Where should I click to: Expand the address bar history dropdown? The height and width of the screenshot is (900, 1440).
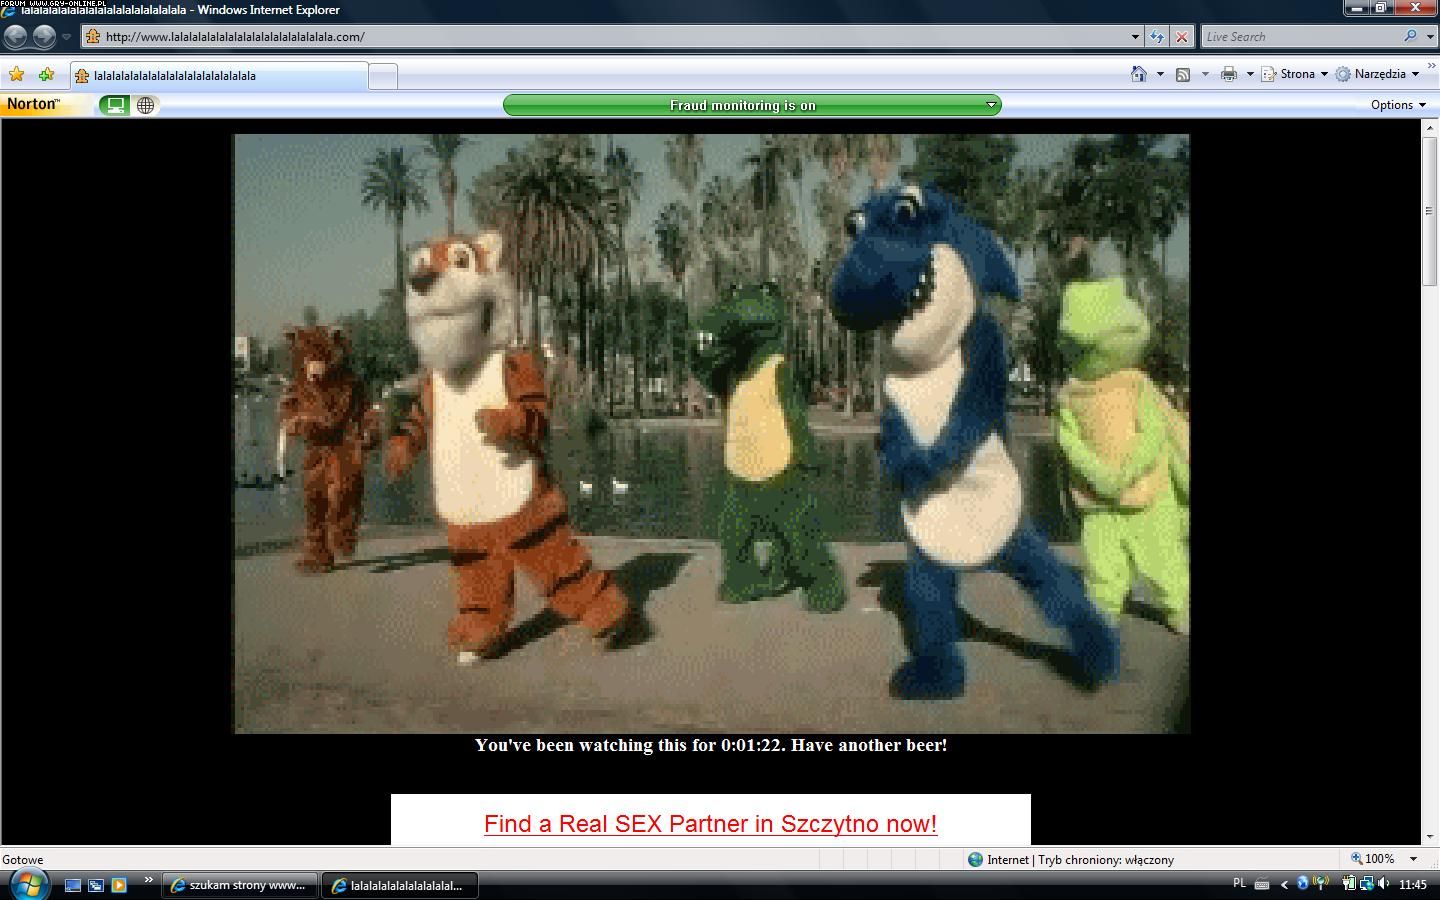[1135, 37]
